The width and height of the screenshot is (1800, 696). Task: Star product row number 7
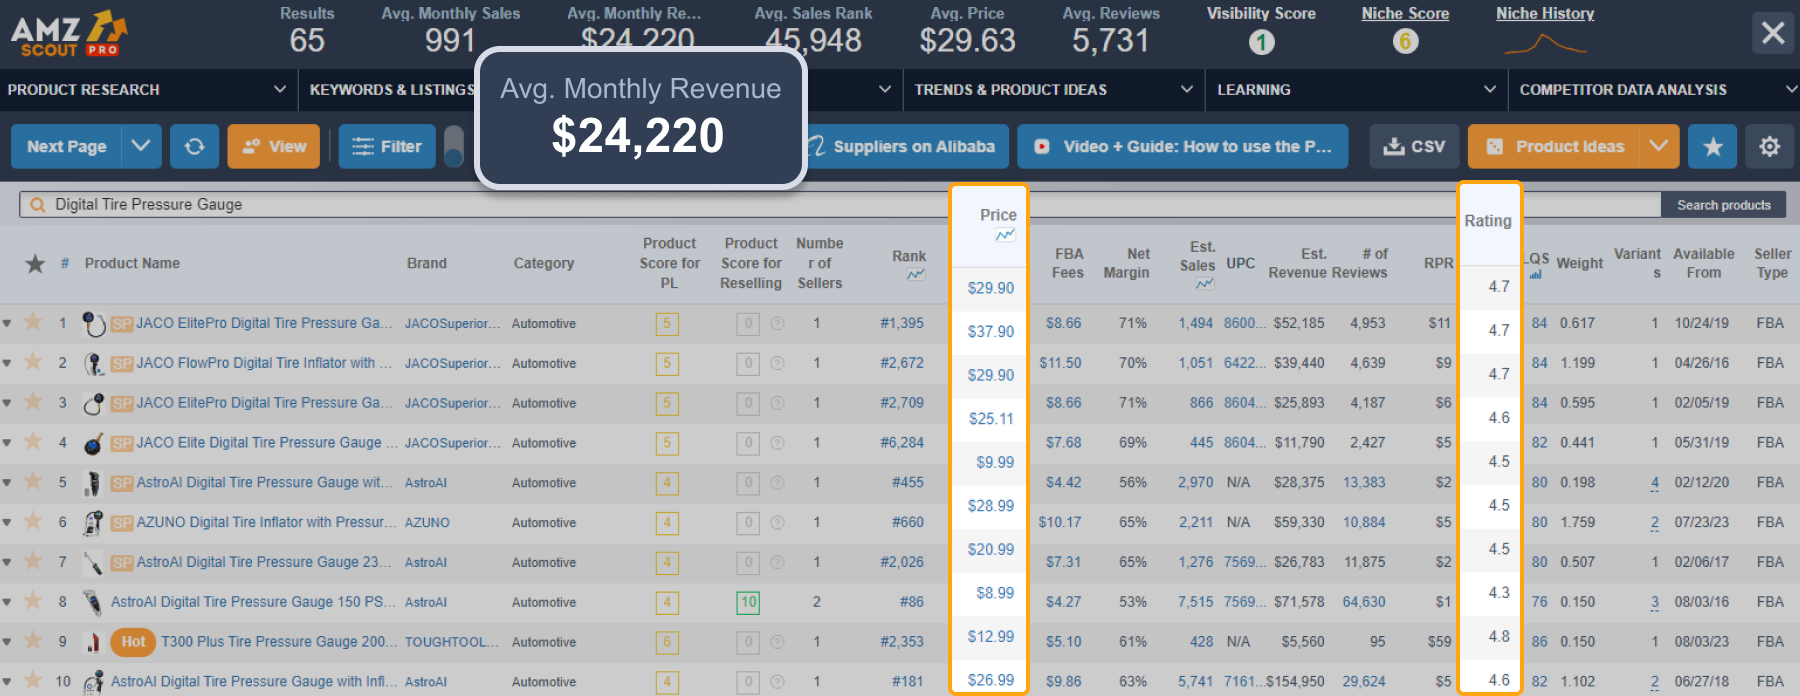33,560
